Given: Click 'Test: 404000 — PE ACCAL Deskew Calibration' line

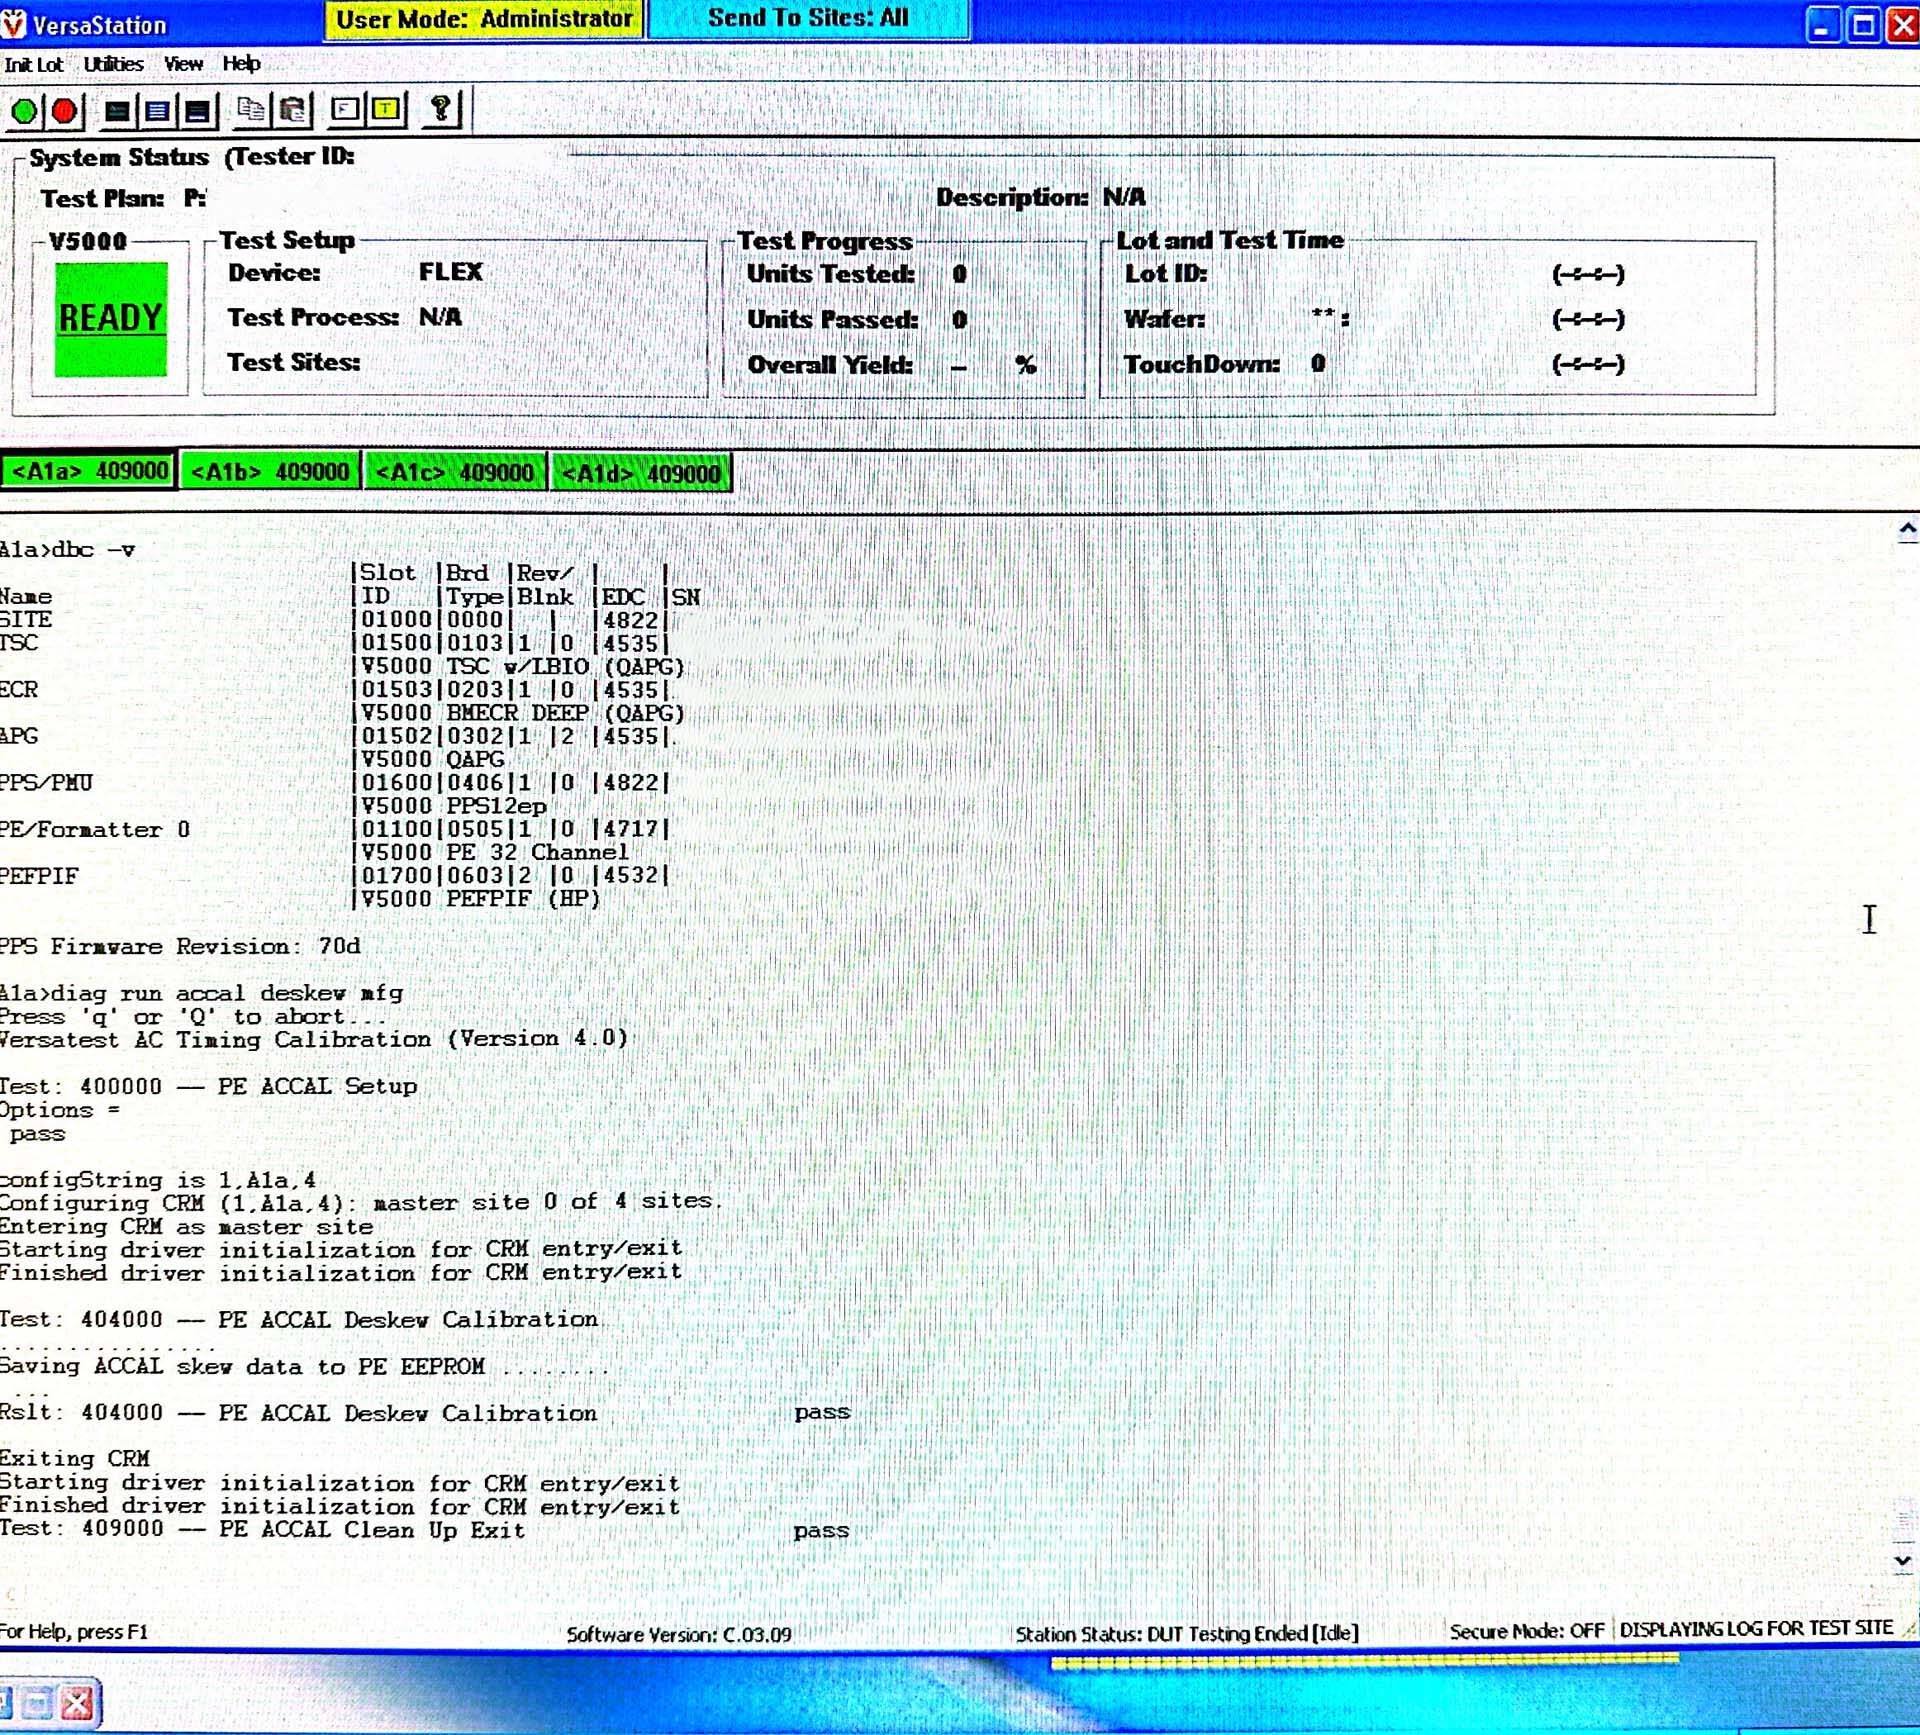Looking at the screenshot, I should coord(299,1320).
